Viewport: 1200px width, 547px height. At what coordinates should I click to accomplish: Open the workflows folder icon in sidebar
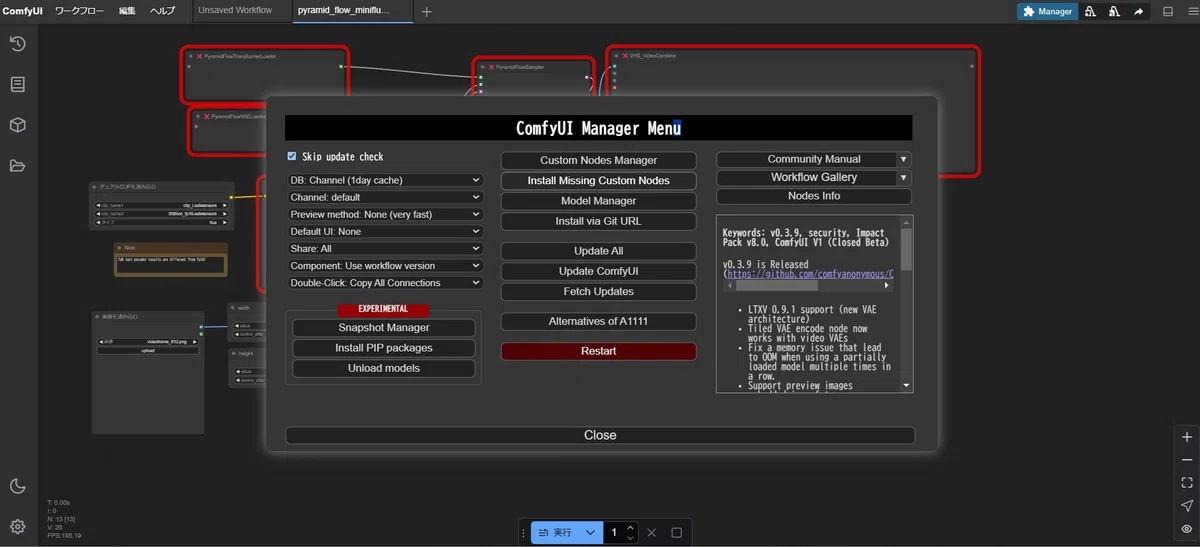click(17, 166)
